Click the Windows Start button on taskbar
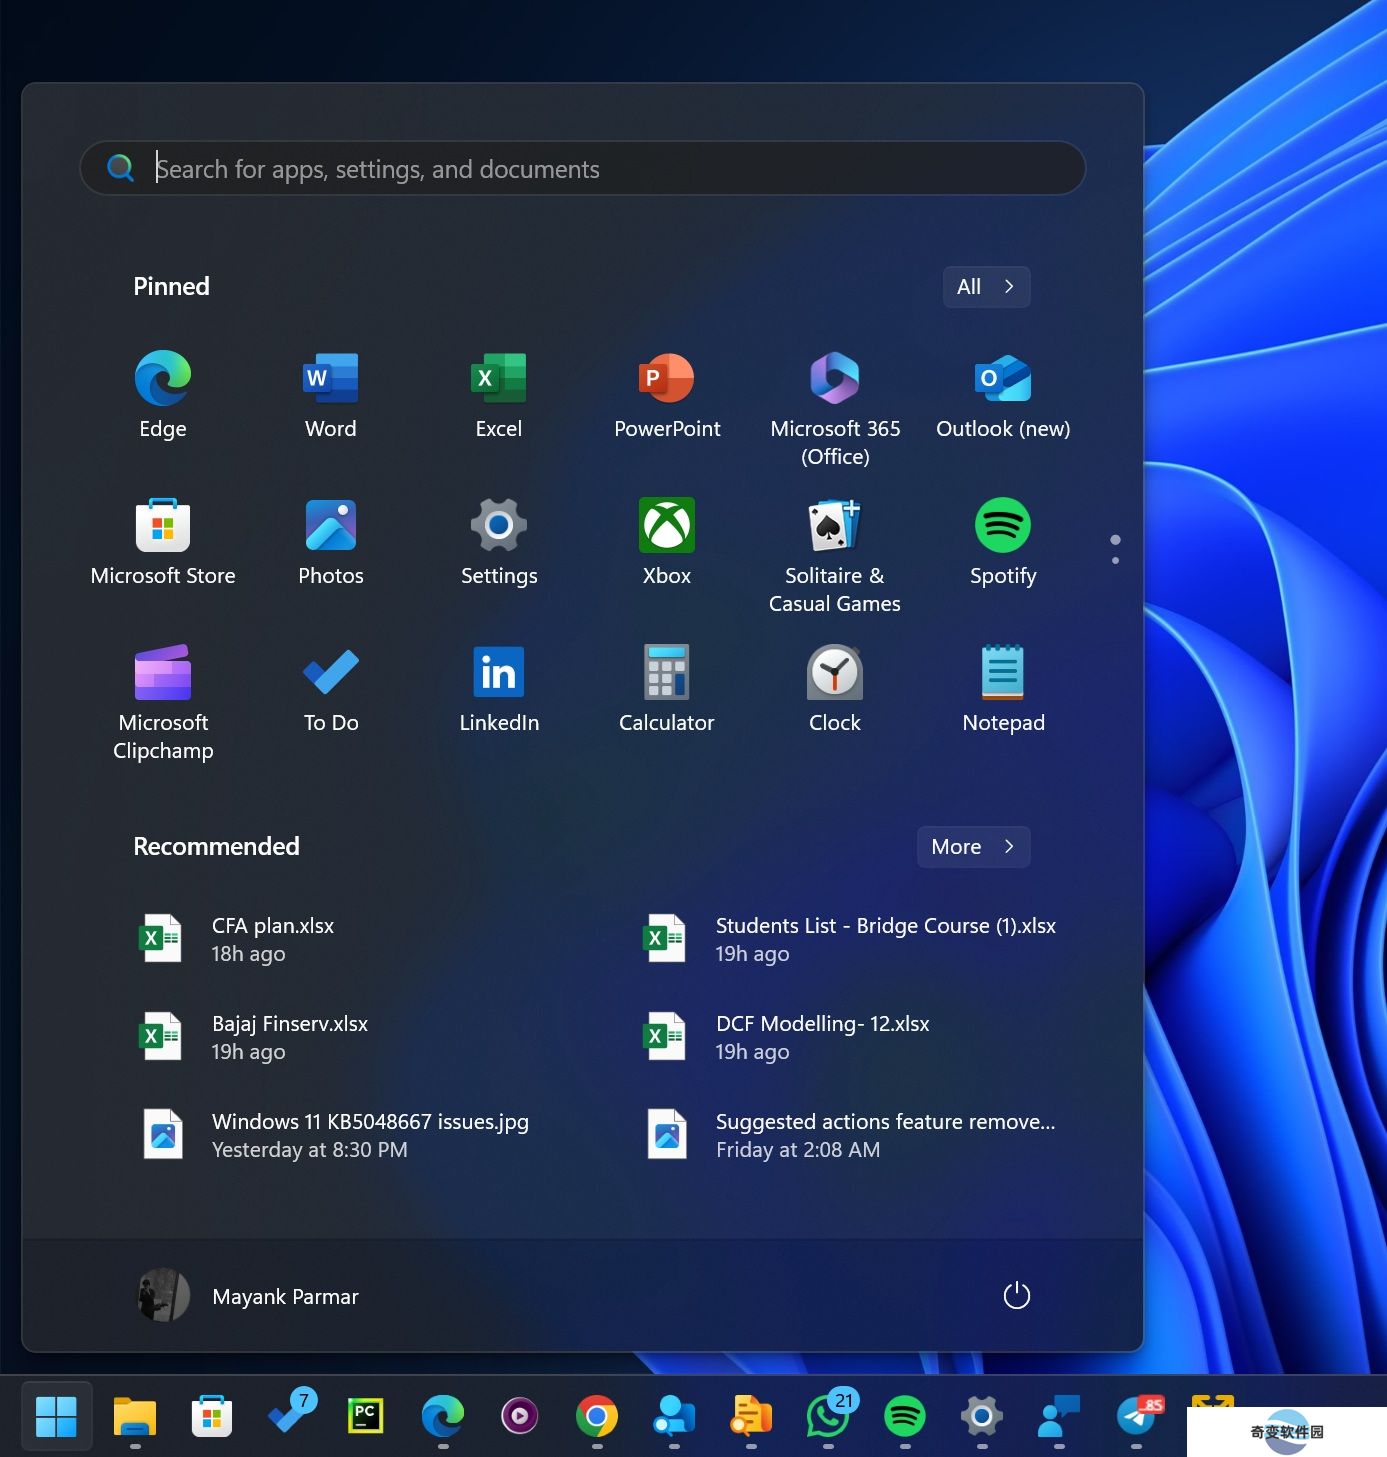This screenshot has height=1457, width=1387. 56,1416
